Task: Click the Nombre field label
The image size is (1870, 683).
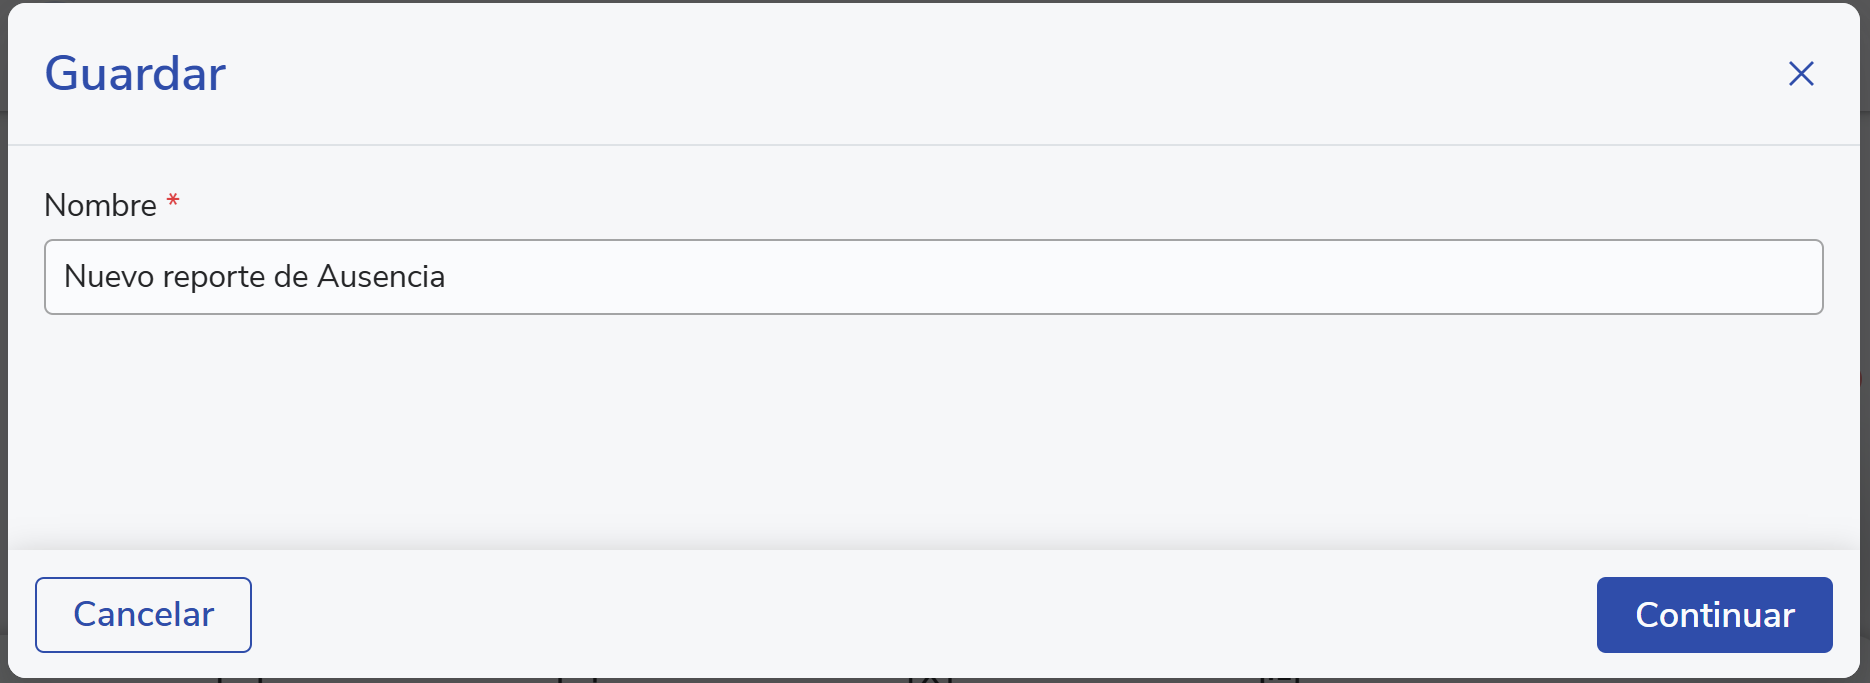Action: 101,206
